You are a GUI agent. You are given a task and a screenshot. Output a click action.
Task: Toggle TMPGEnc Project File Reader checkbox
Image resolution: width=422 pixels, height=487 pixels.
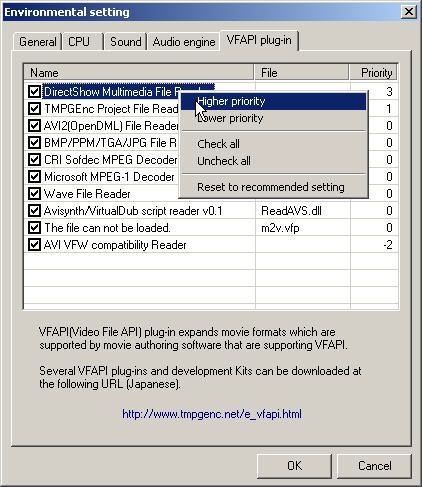[x=34, y=108]
